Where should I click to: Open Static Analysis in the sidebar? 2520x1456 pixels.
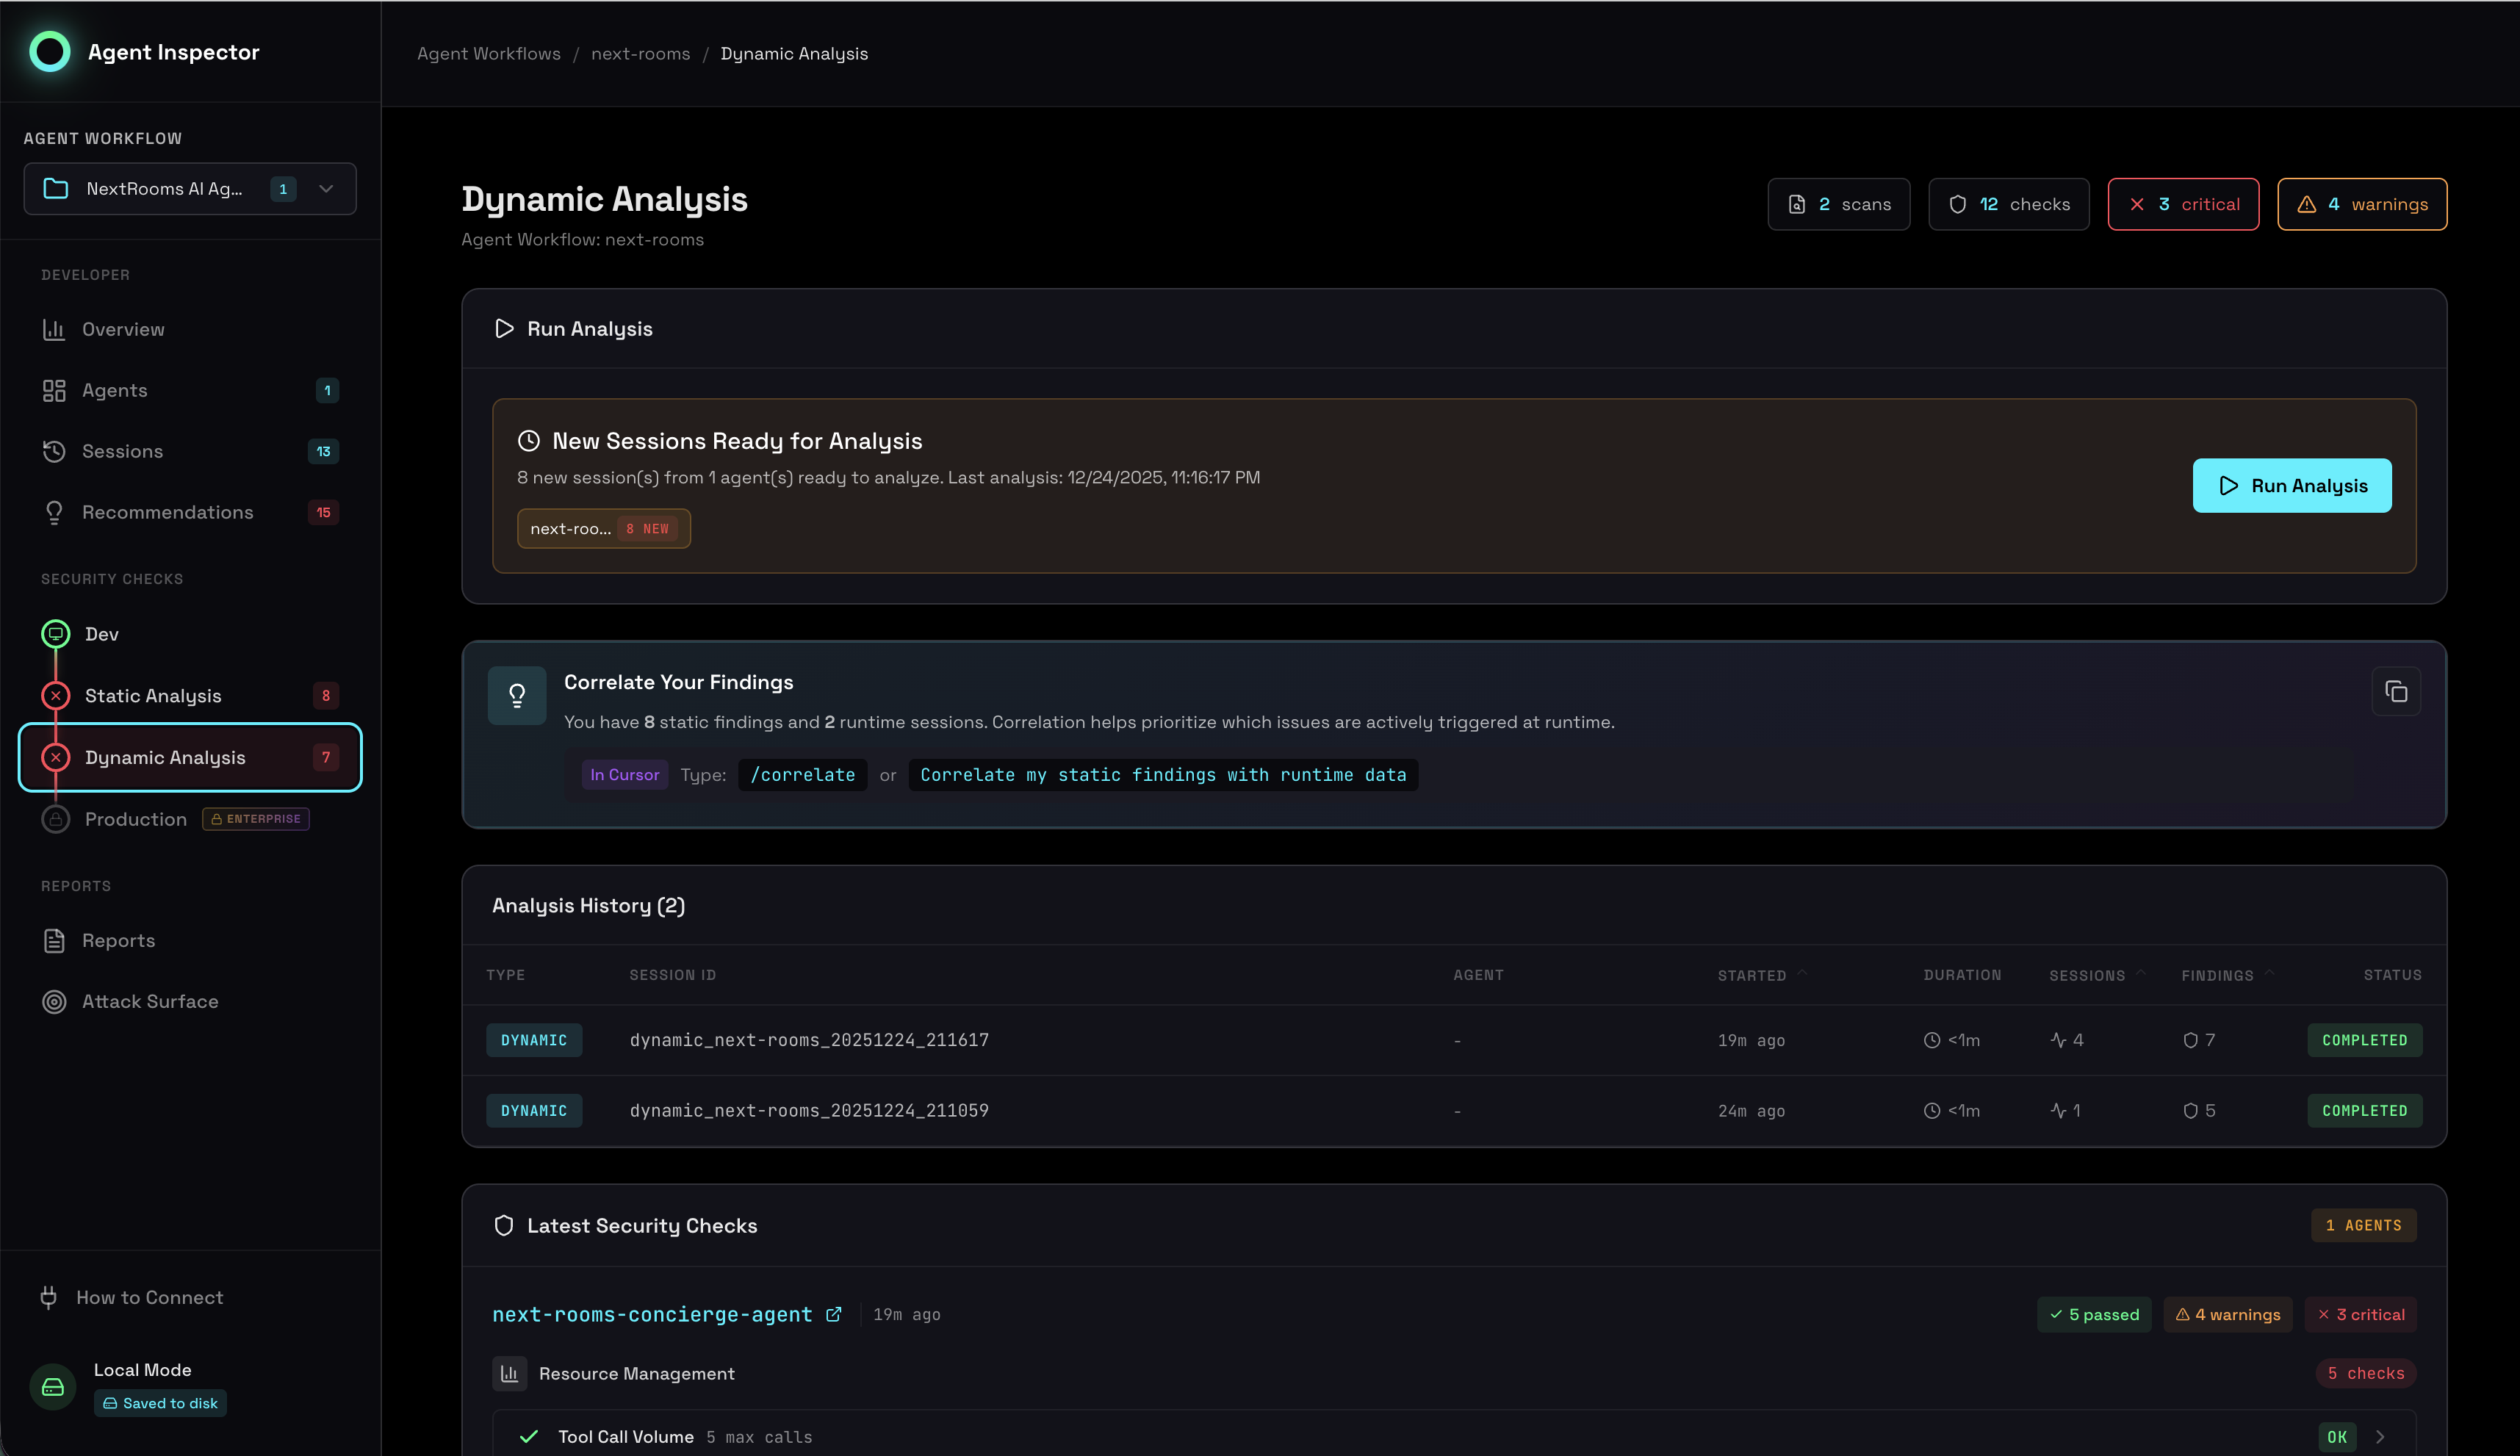[153, 695]
